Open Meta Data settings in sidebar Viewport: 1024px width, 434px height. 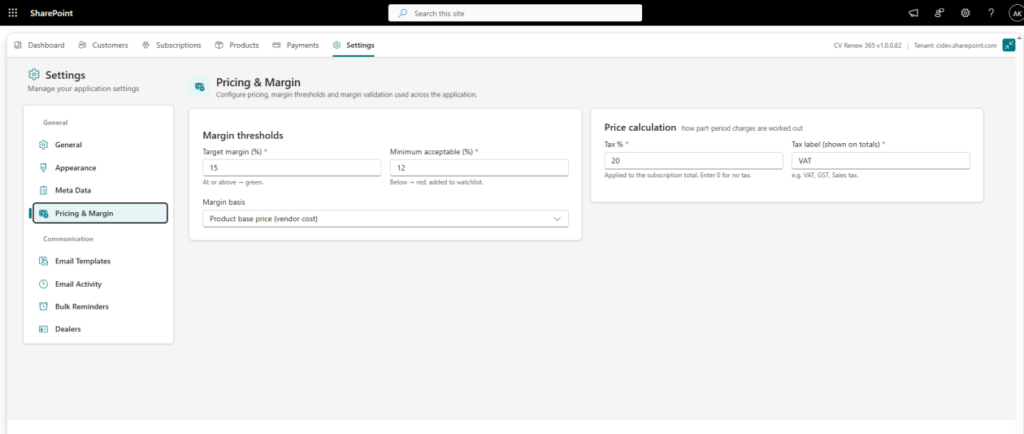tap(99, 191)
